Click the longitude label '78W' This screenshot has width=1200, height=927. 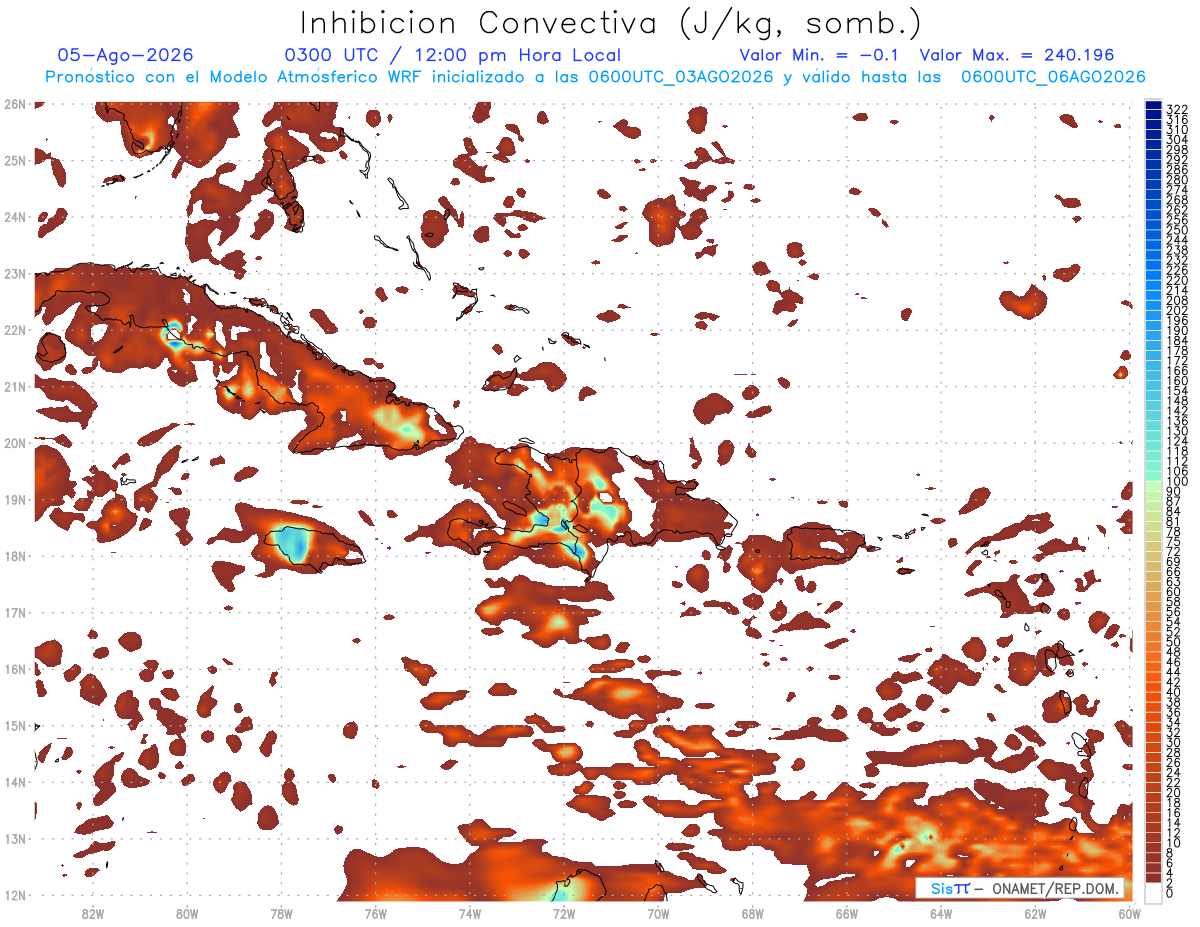tap(281, 913)
